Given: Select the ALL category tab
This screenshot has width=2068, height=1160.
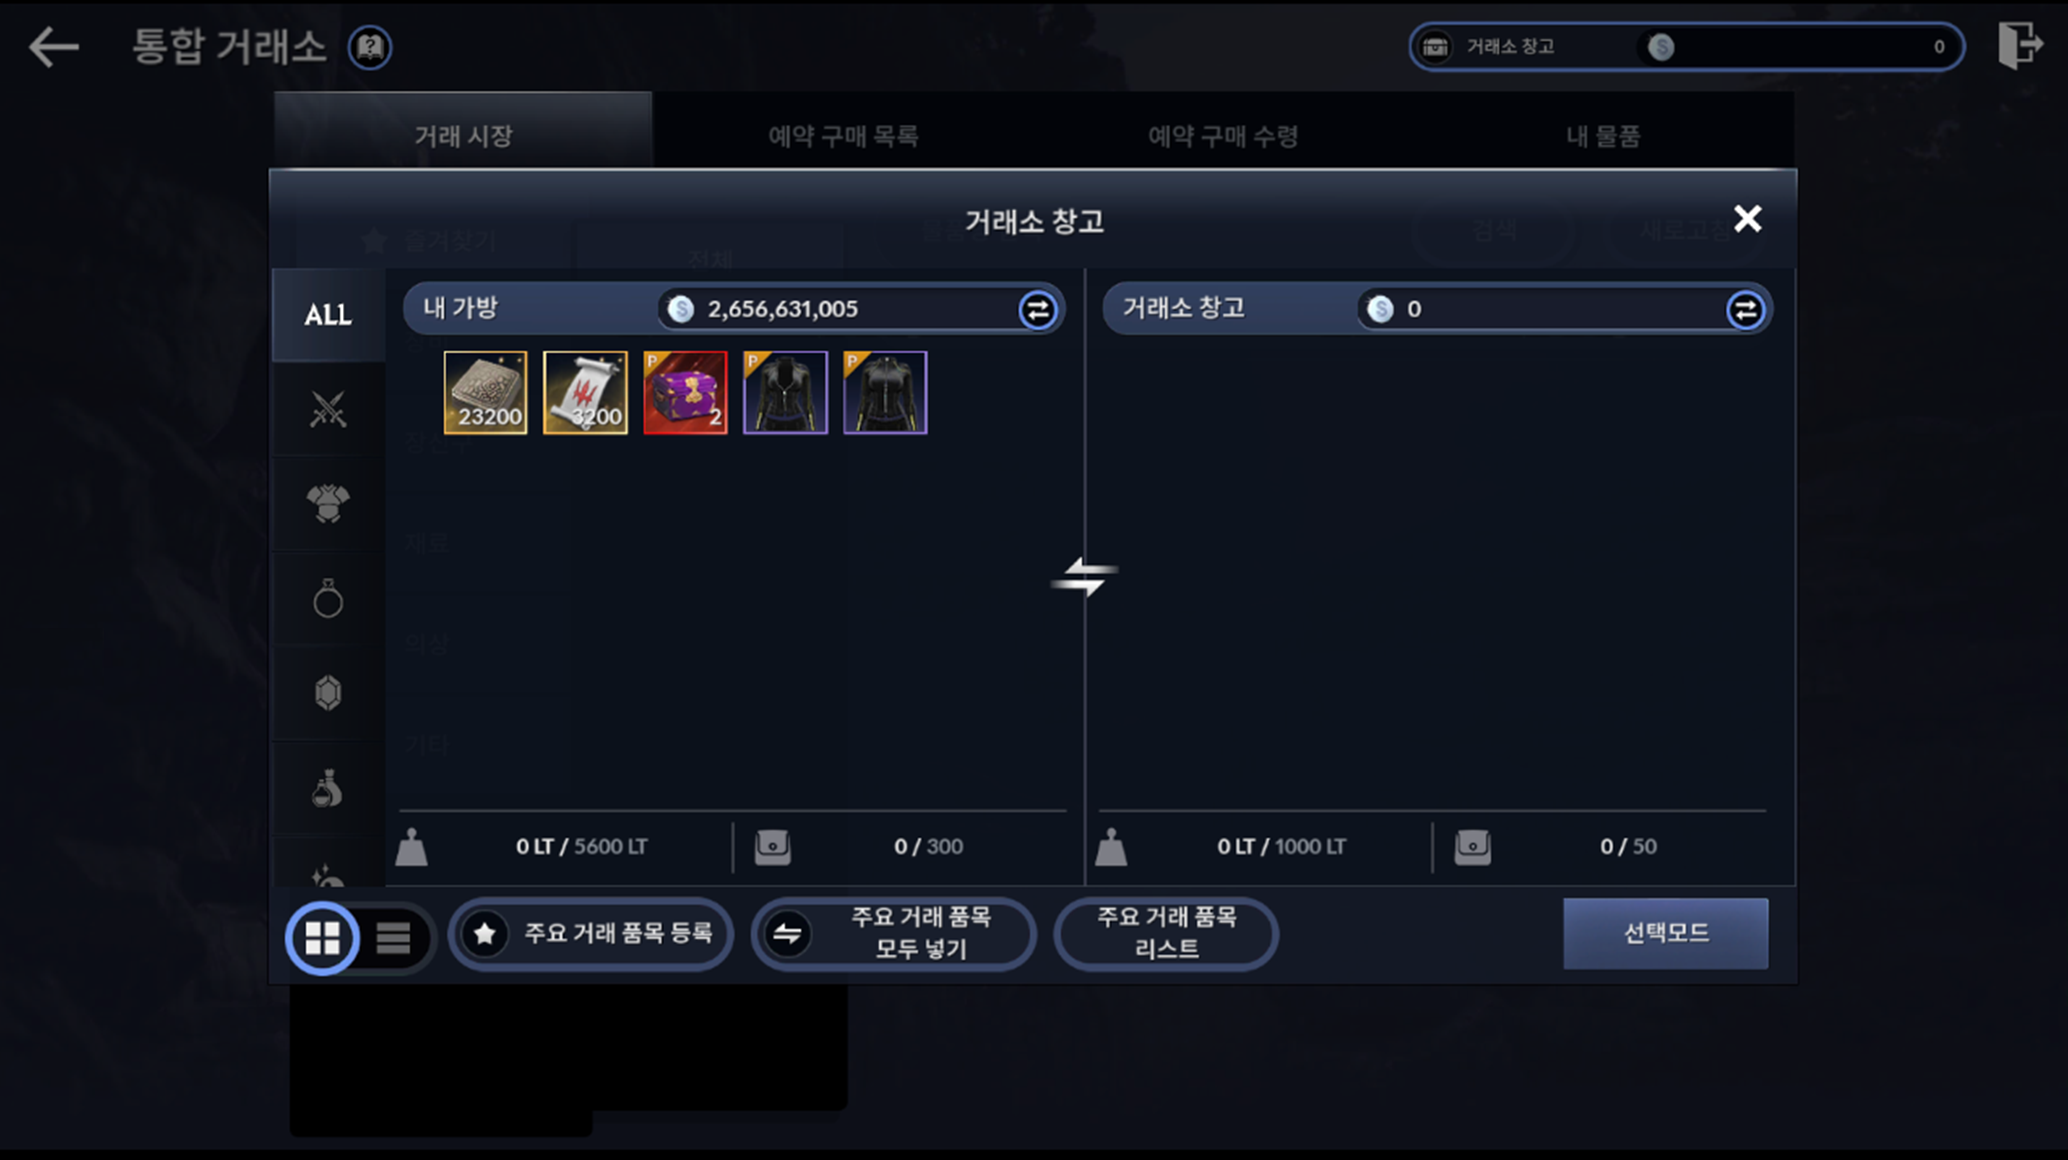Looking at the screenshot, I should click(328, 315).
